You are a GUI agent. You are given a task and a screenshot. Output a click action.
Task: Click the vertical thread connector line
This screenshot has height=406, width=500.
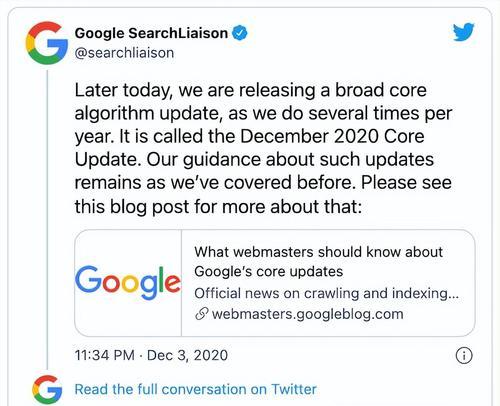point(47,219)
